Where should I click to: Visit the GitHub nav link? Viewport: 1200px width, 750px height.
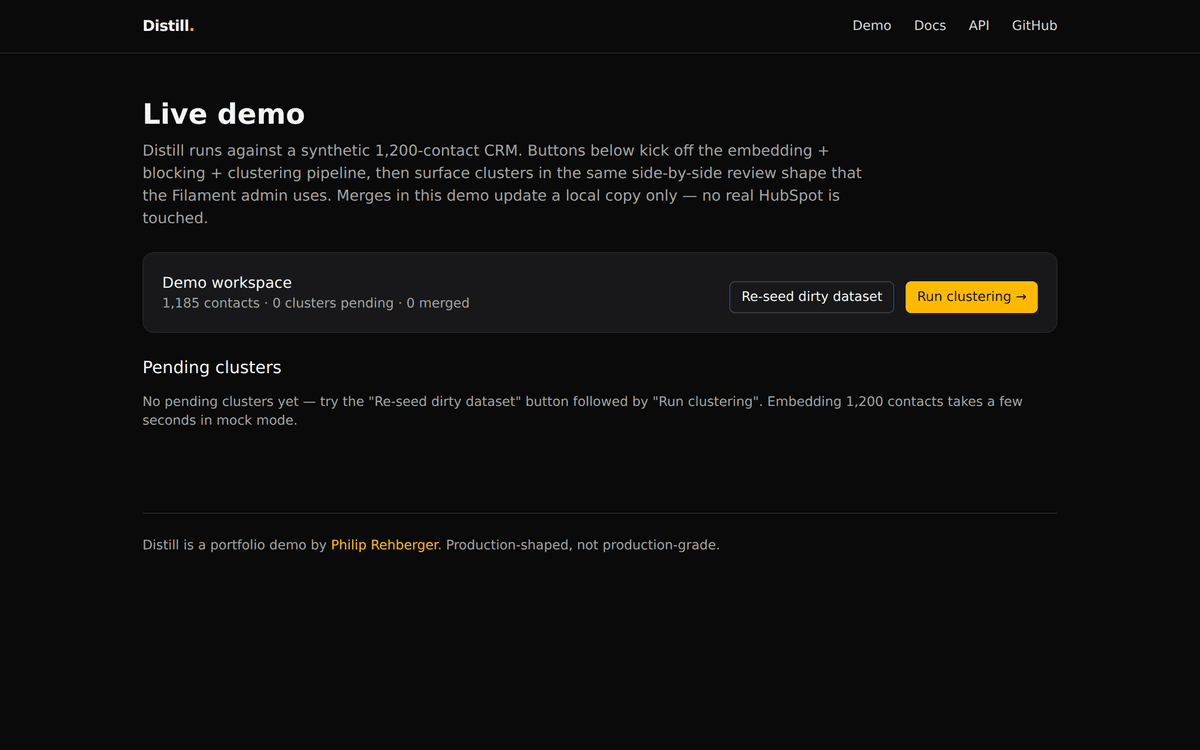tap(1034, 25)
